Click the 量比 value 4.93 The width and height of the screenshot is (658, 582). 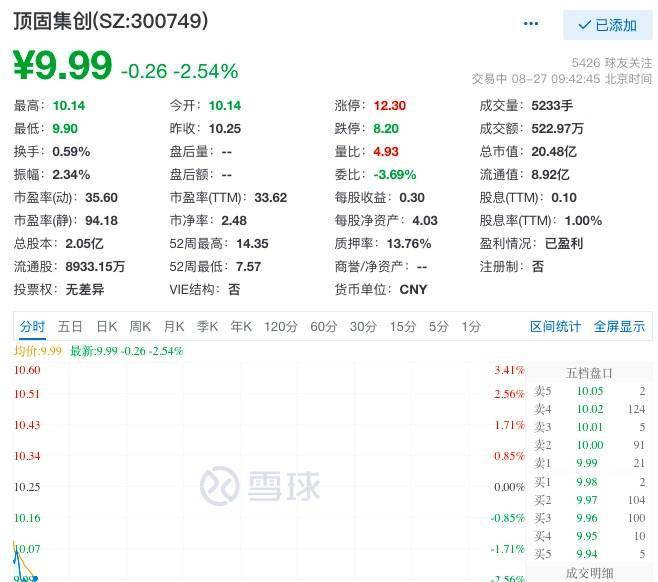click(x=386, y=151)
